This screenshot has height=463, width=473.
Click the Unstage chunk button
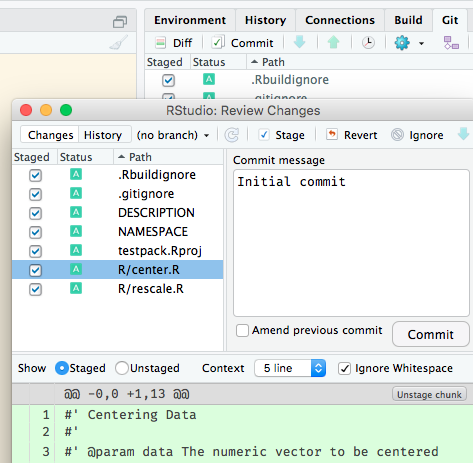(429, 395)
